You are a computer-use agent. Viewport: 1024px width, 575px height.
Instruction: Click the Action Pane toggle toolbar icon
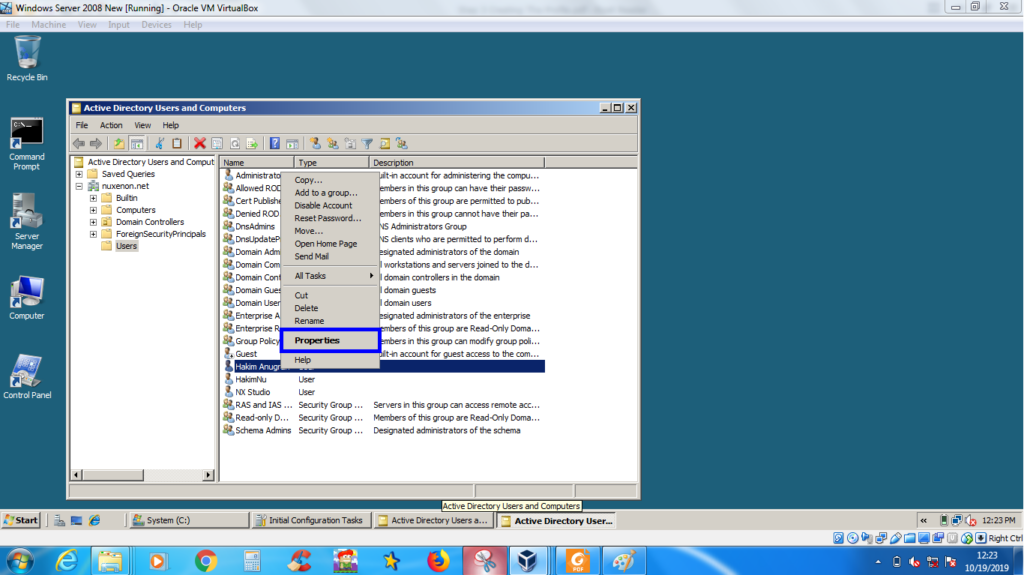292,143
